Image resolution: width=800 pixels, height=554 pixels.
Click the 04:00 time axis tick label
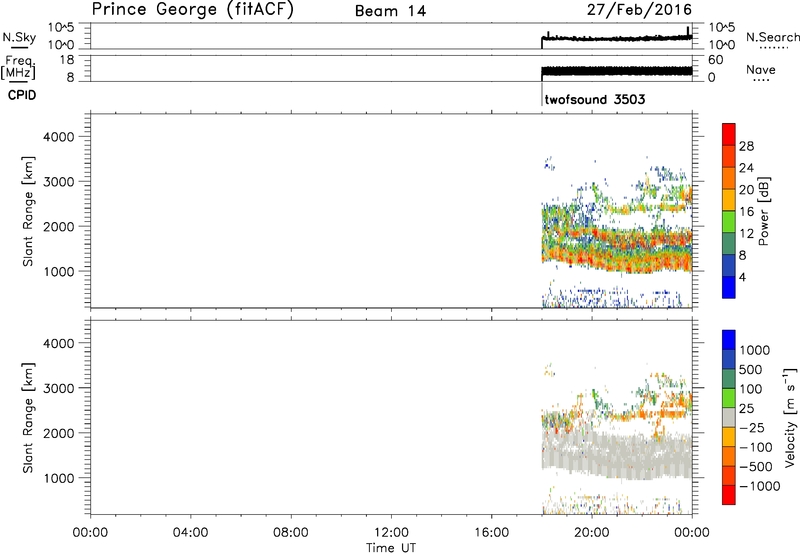[x=191, y=533]
